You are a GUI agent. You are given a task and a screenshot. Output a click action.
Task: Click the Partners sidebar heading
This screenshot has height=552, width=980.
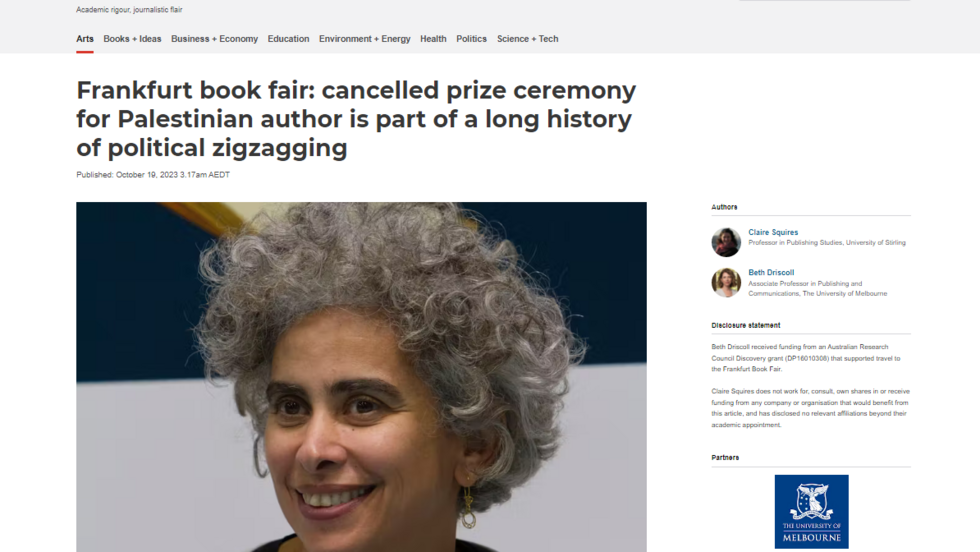point(725,458)
